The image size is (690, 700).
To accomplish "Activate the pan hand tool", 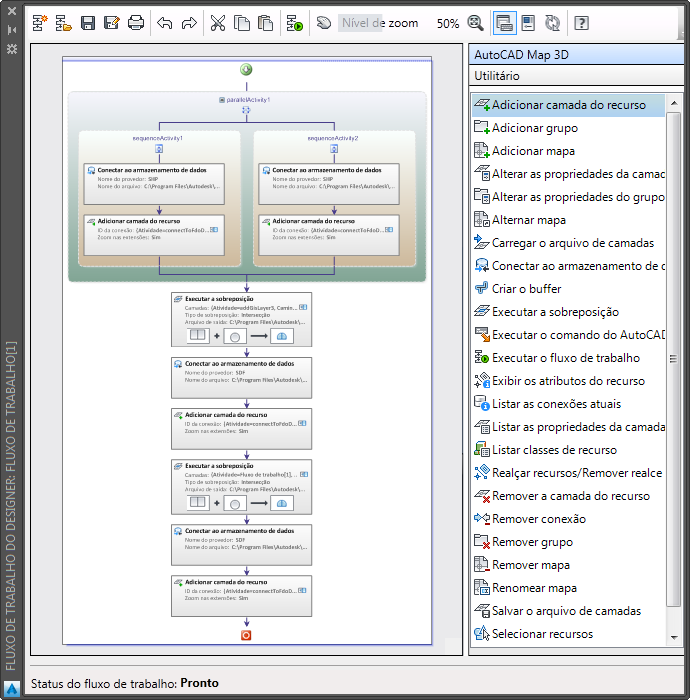I will (324, 22).
